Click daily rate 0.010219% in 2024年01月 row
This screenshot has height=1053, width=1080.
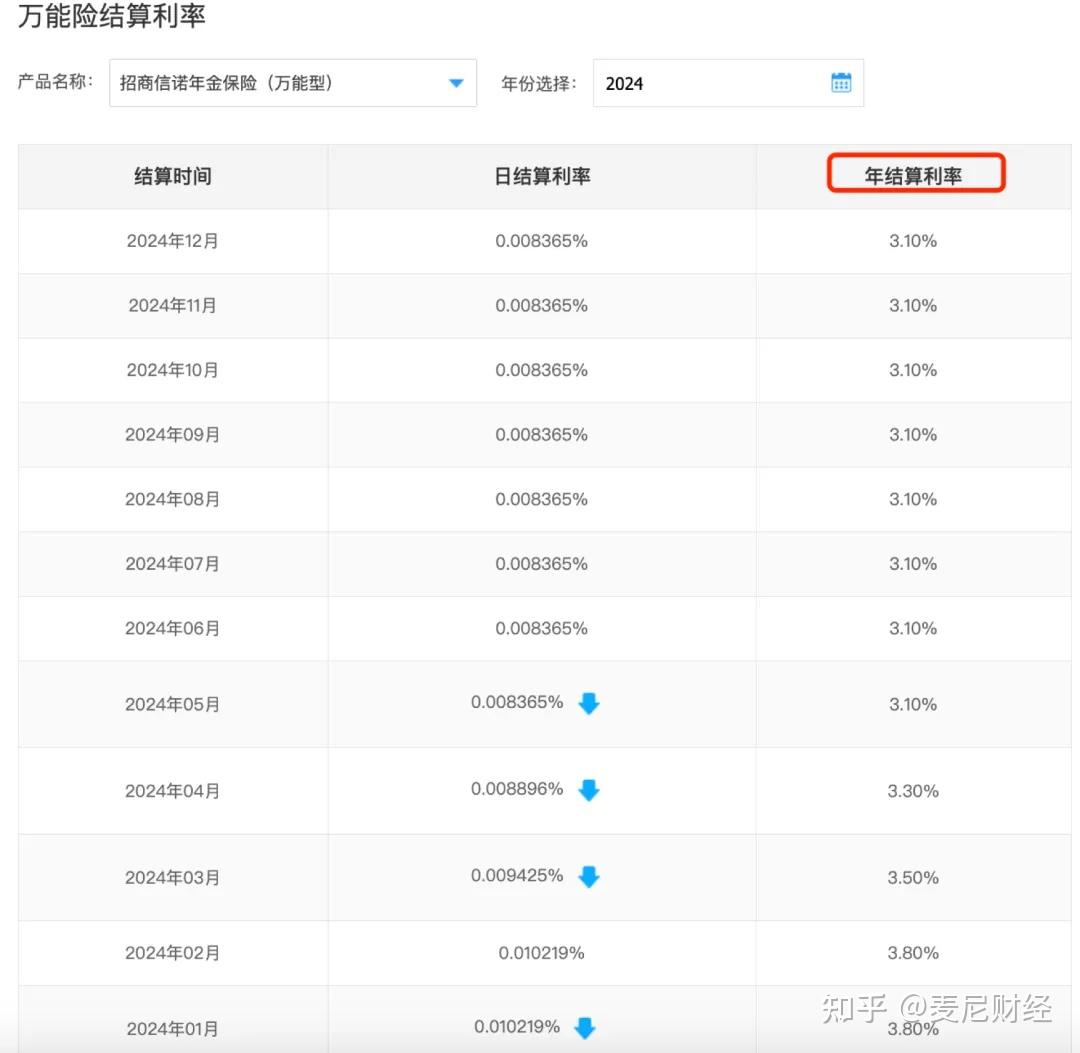point(517,1027)
